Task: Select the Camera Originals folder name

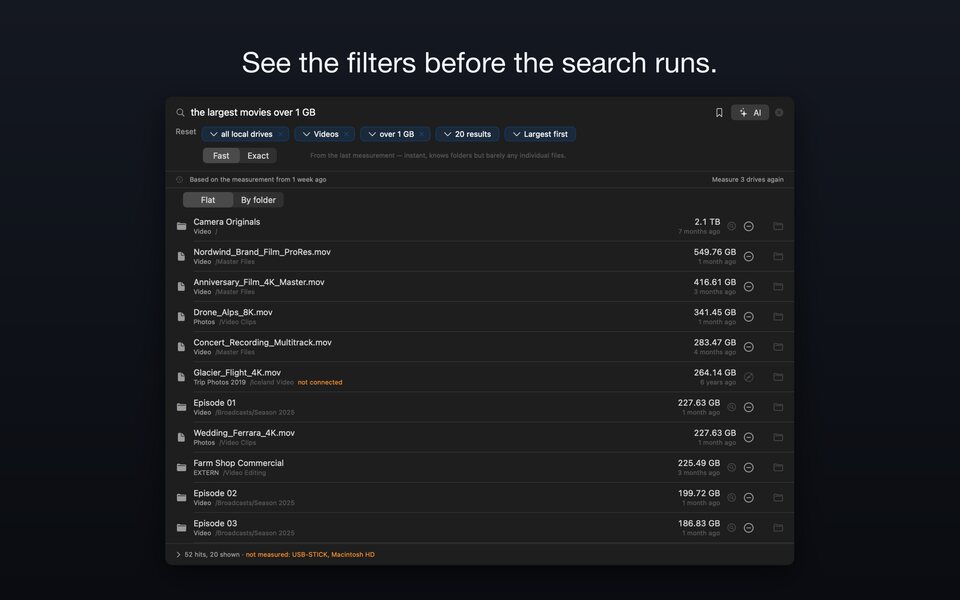Action: (x=227, y=222)
